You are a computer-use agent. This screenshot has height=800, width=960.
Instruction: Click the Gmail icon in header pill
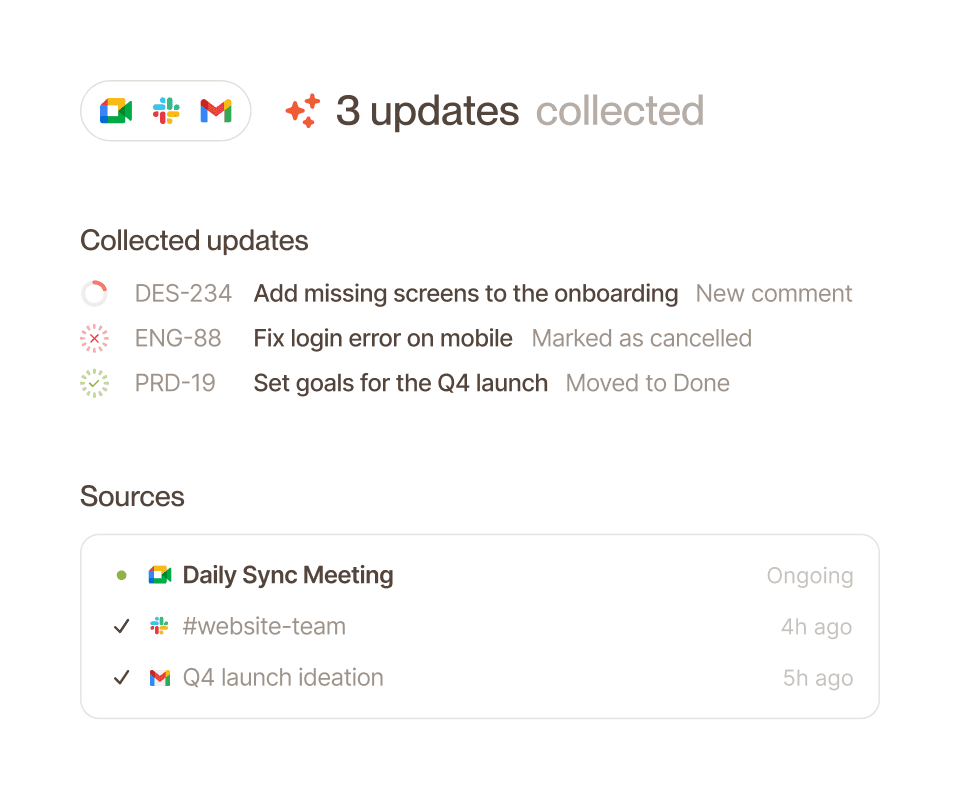point(216,111)
